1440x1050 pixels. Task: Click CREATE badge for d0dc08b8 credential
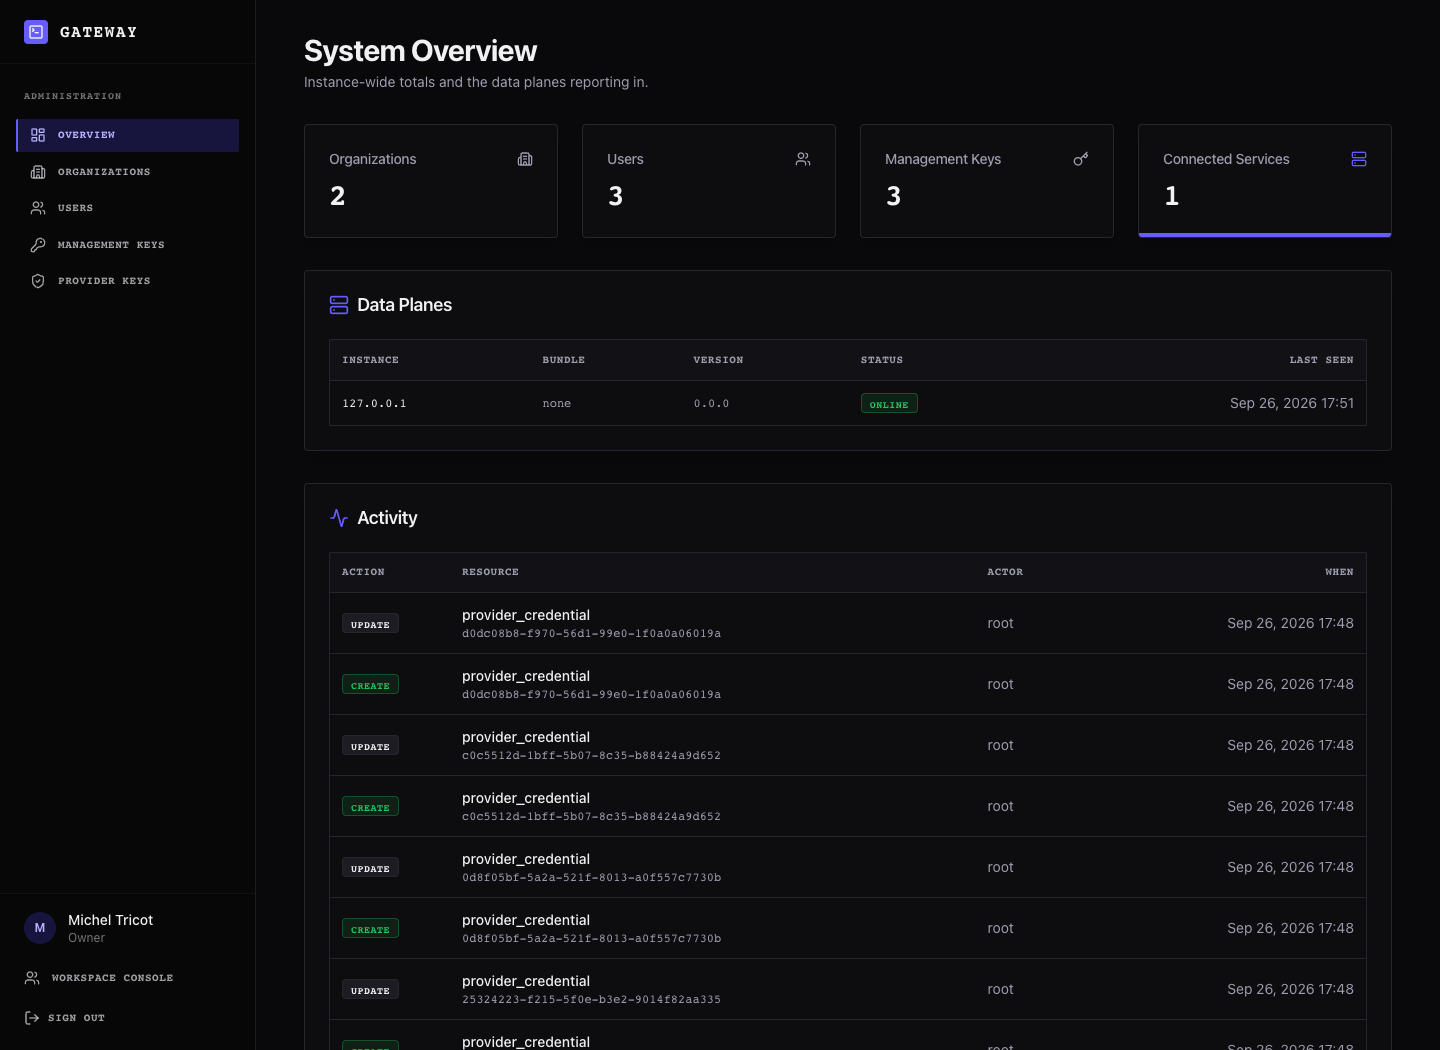coord(370,685)
